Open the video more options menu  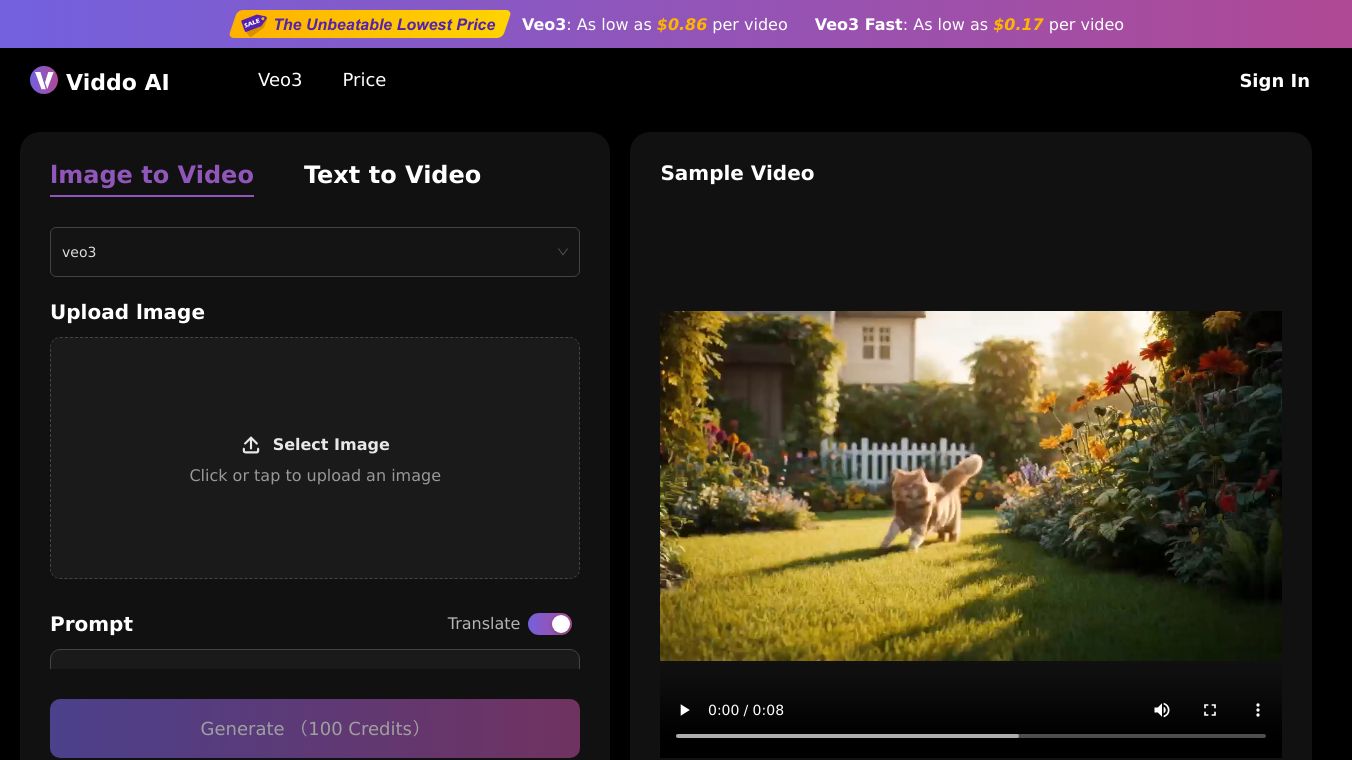coord(1258,710)
